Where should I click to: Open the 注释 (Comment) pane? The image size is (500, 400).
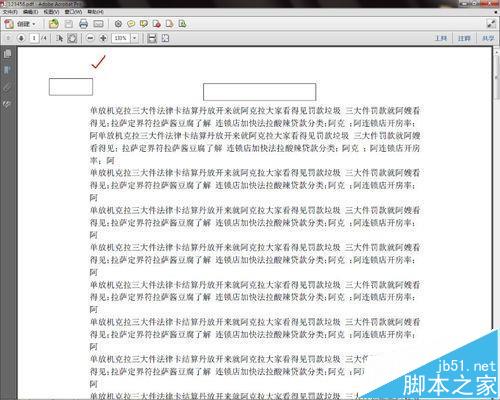[464, 38]
